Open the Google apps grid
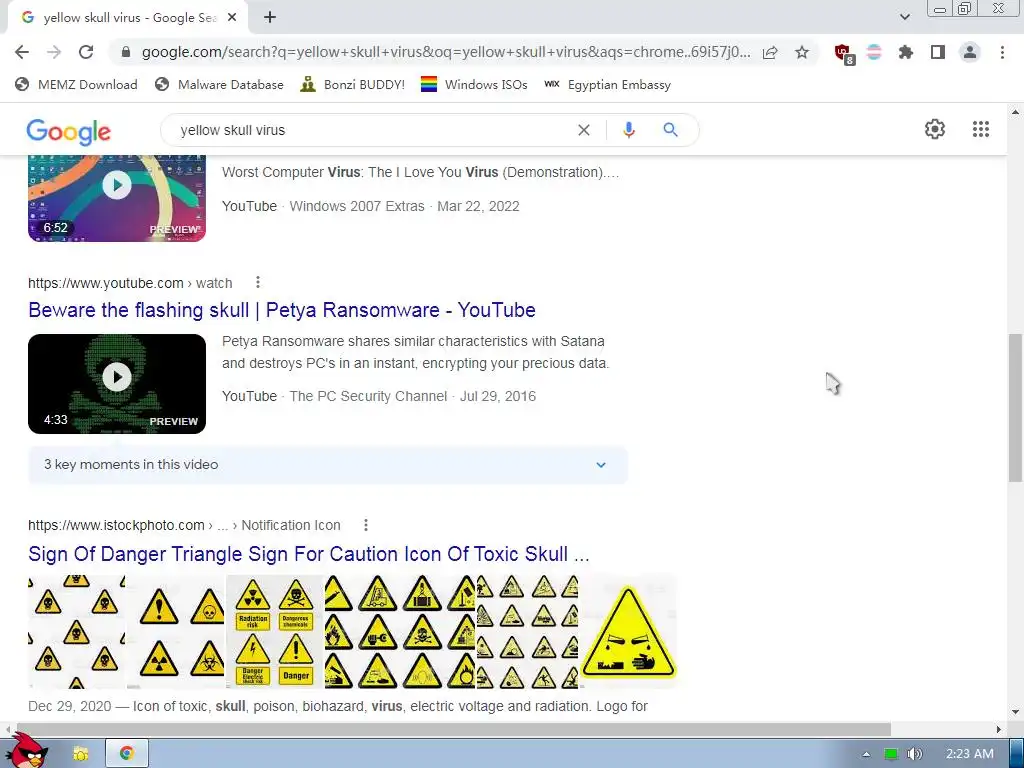1024x768 pixels. coord(980,129)
